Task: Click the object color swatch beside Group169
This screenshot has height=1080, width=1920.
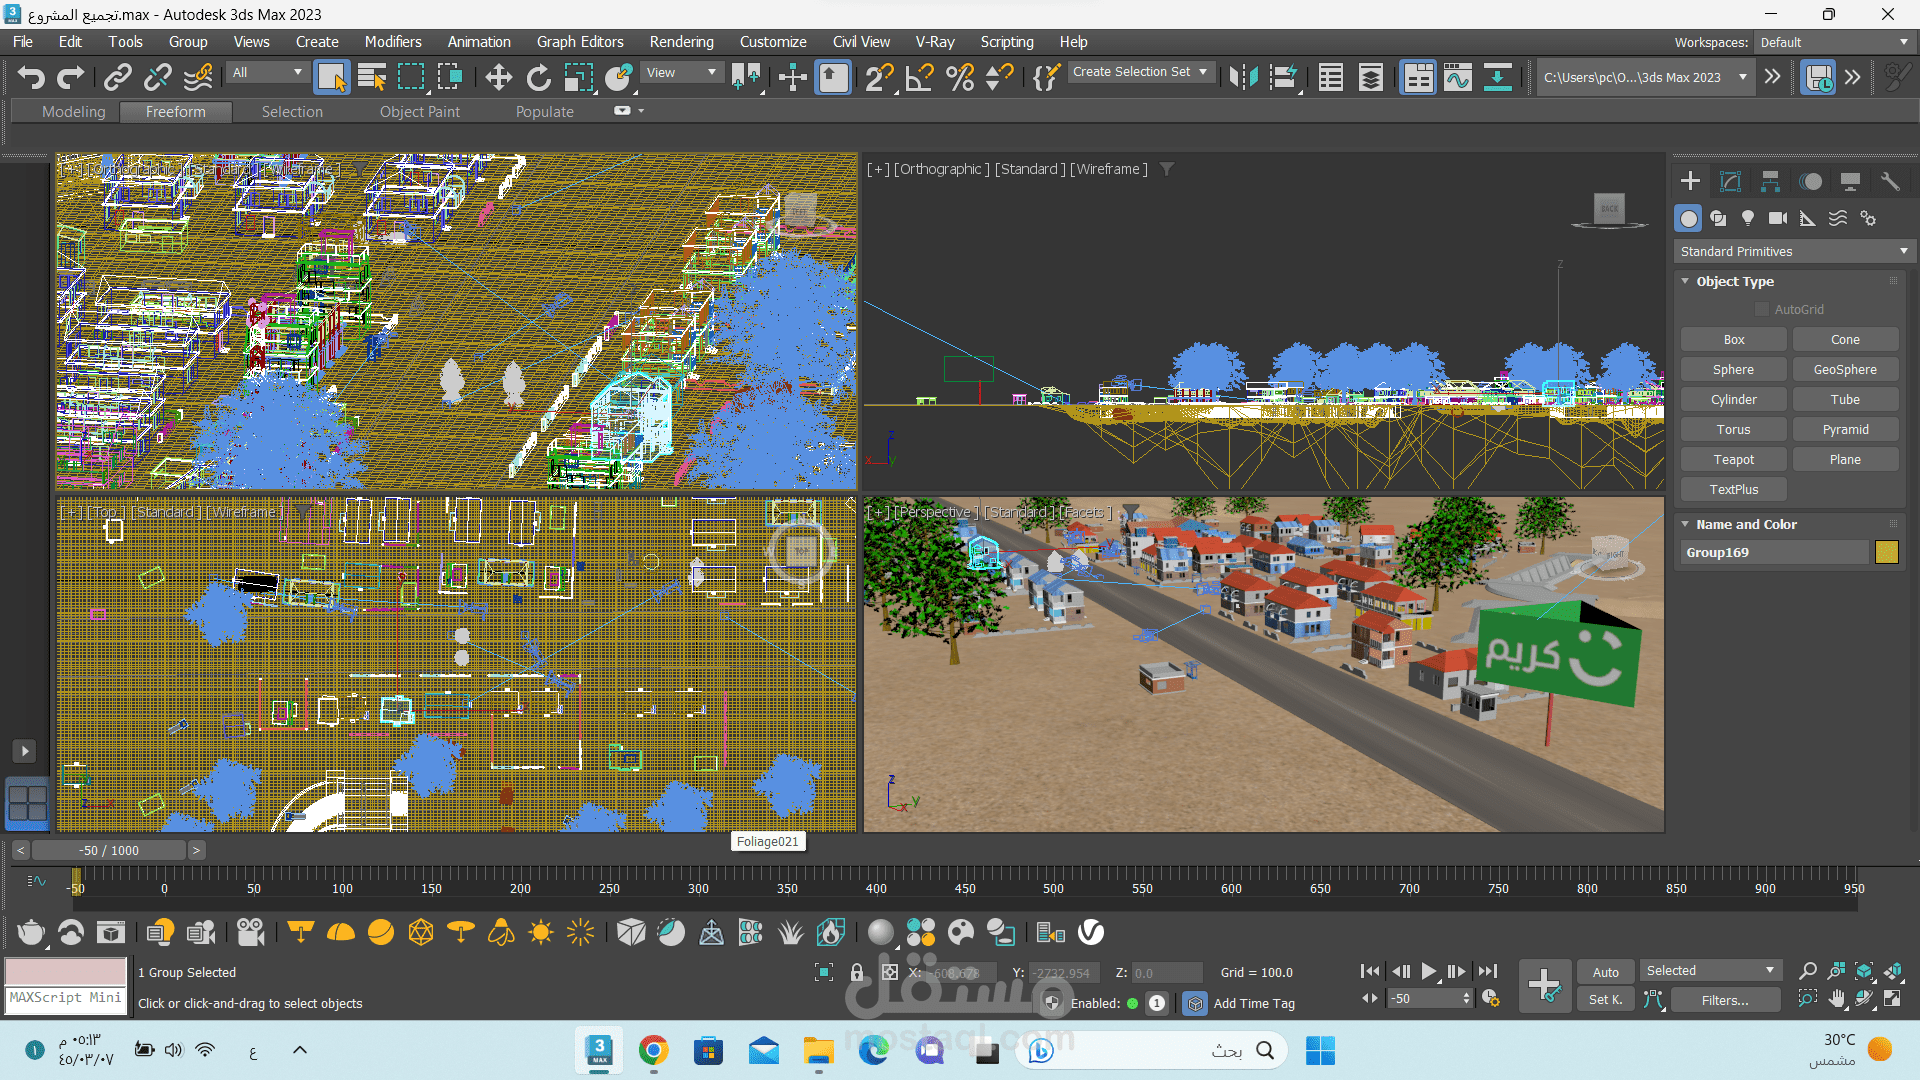Action: point(1887,552)
